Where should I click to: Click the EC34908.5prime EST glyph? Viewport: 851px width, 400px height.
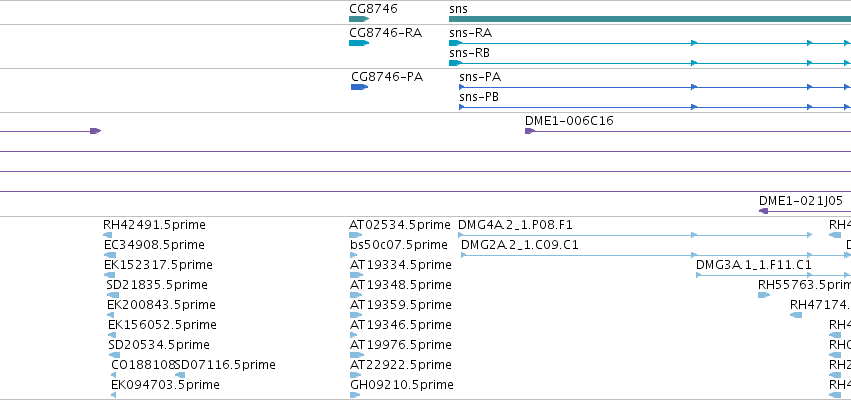110,255
